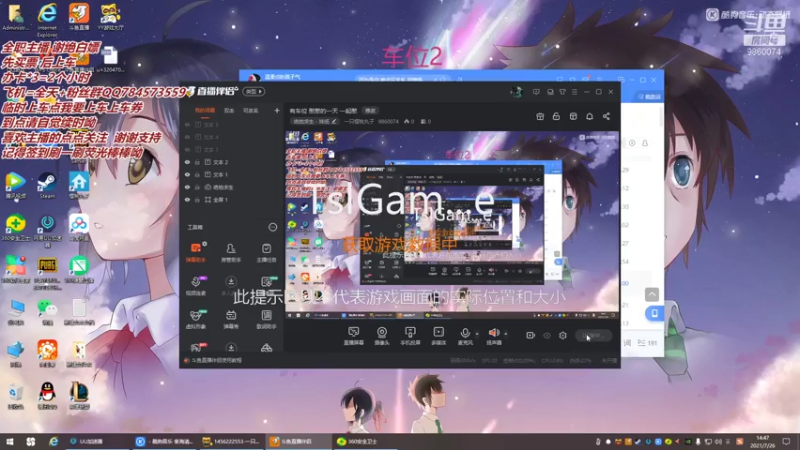
Task: Click the share icon beside room title
Action: [x=607, y=116]
